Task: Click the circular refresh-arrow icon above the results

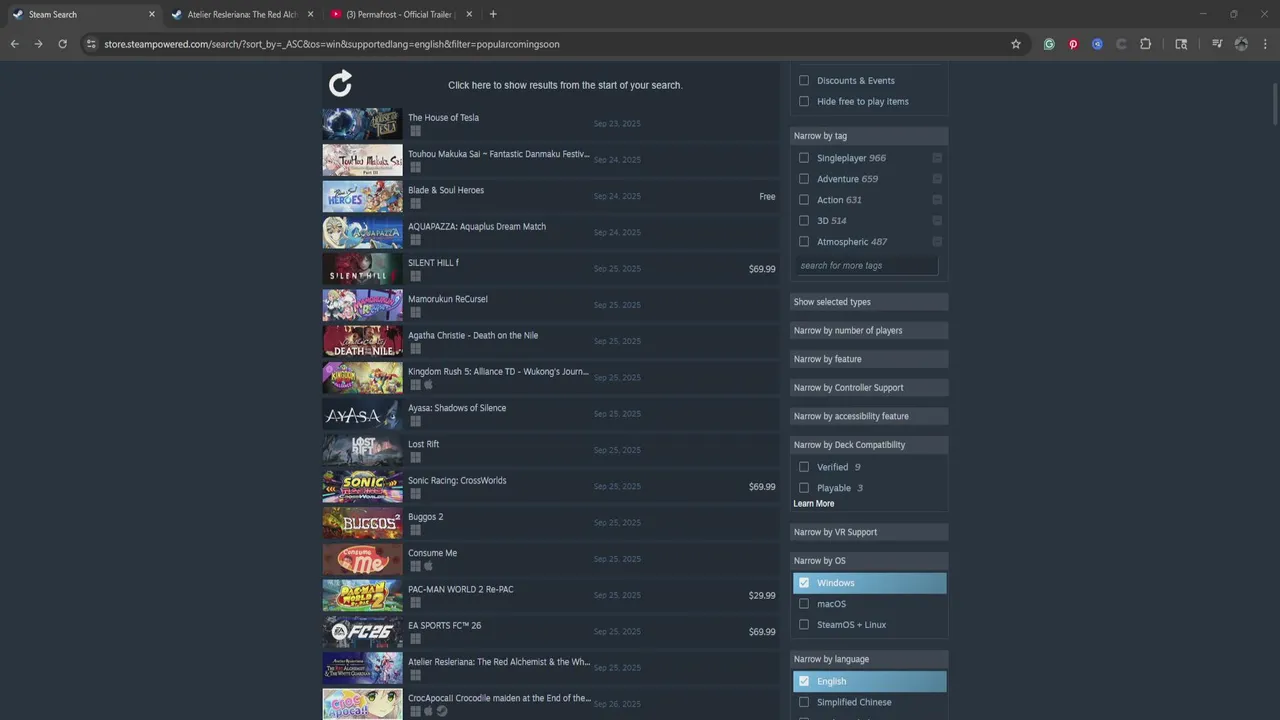Action: [x=340, y=84]
